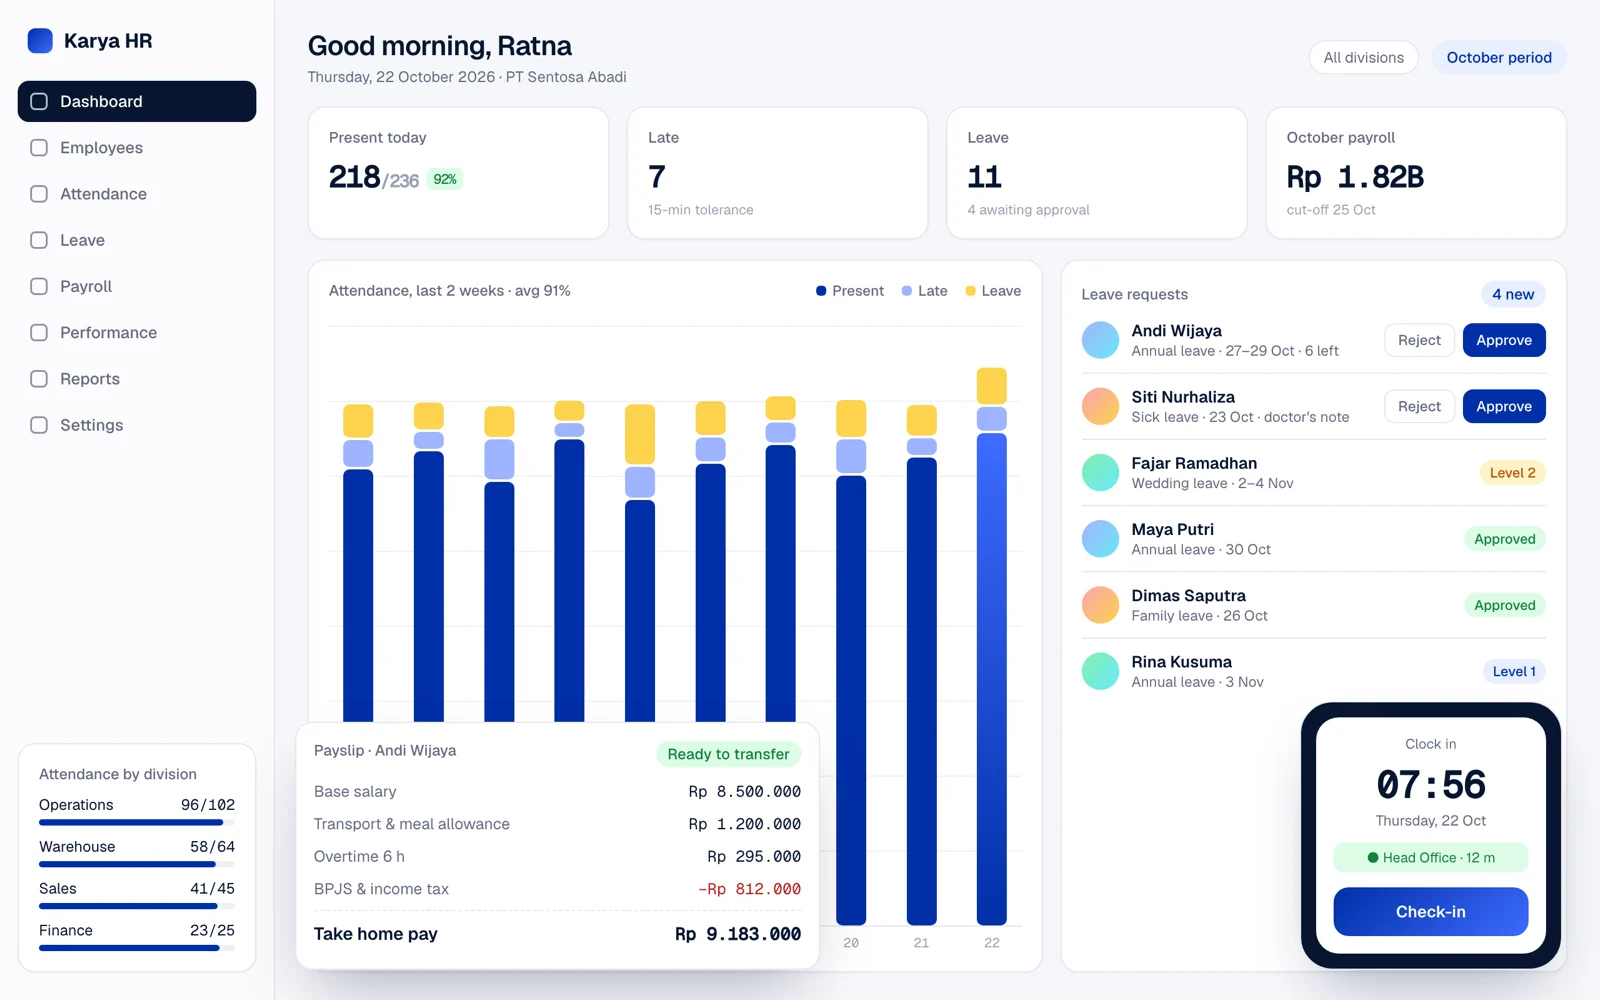This screenshot has height=1000, width=1600.
Task: Toggle the Late legend item
Action: coord(925,291)
